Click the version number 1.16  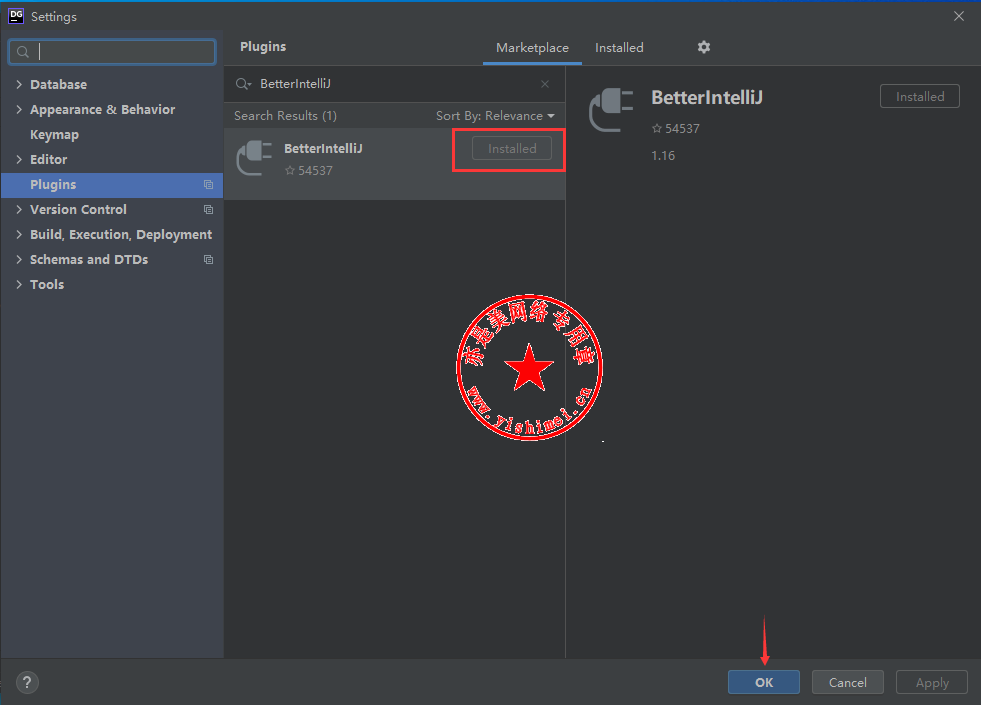[663, 156]
